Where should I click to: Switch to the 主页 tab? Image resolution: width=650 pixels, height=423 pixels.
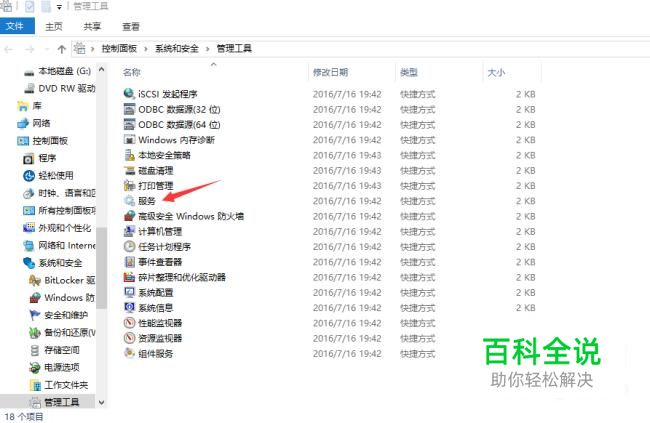click(54, 27)
